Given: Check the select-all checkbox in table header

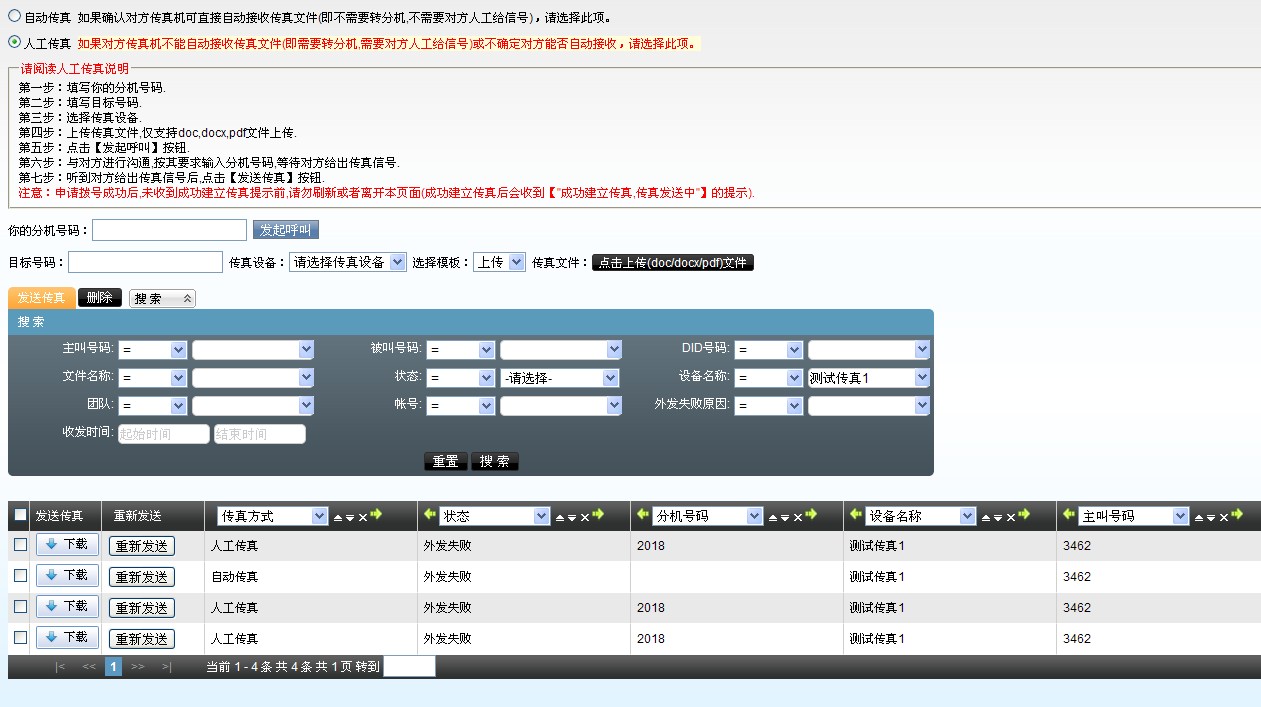Looking at the screenshot, I should pyautogui.click(x=20, y=516).
